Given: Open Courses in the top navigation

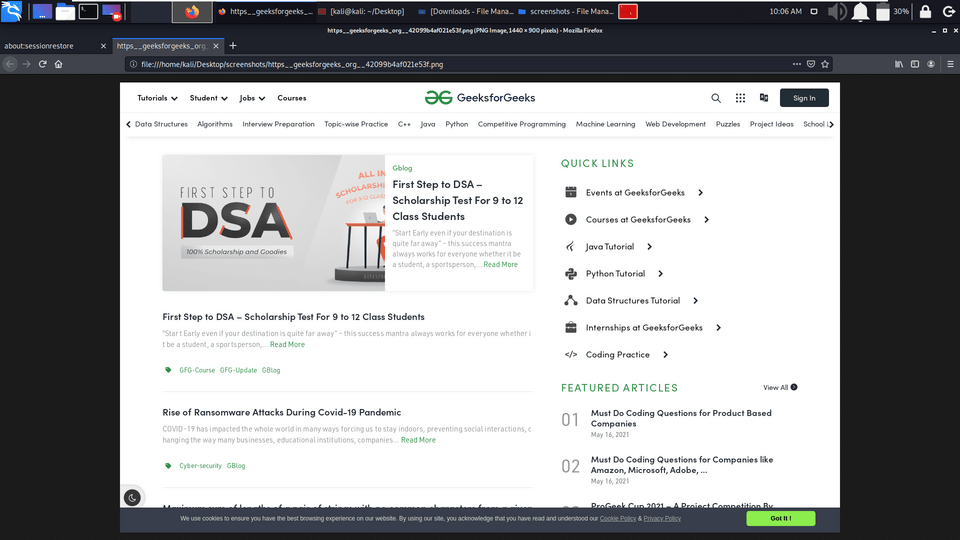Looking at the screenshot, I should (291, 98).
